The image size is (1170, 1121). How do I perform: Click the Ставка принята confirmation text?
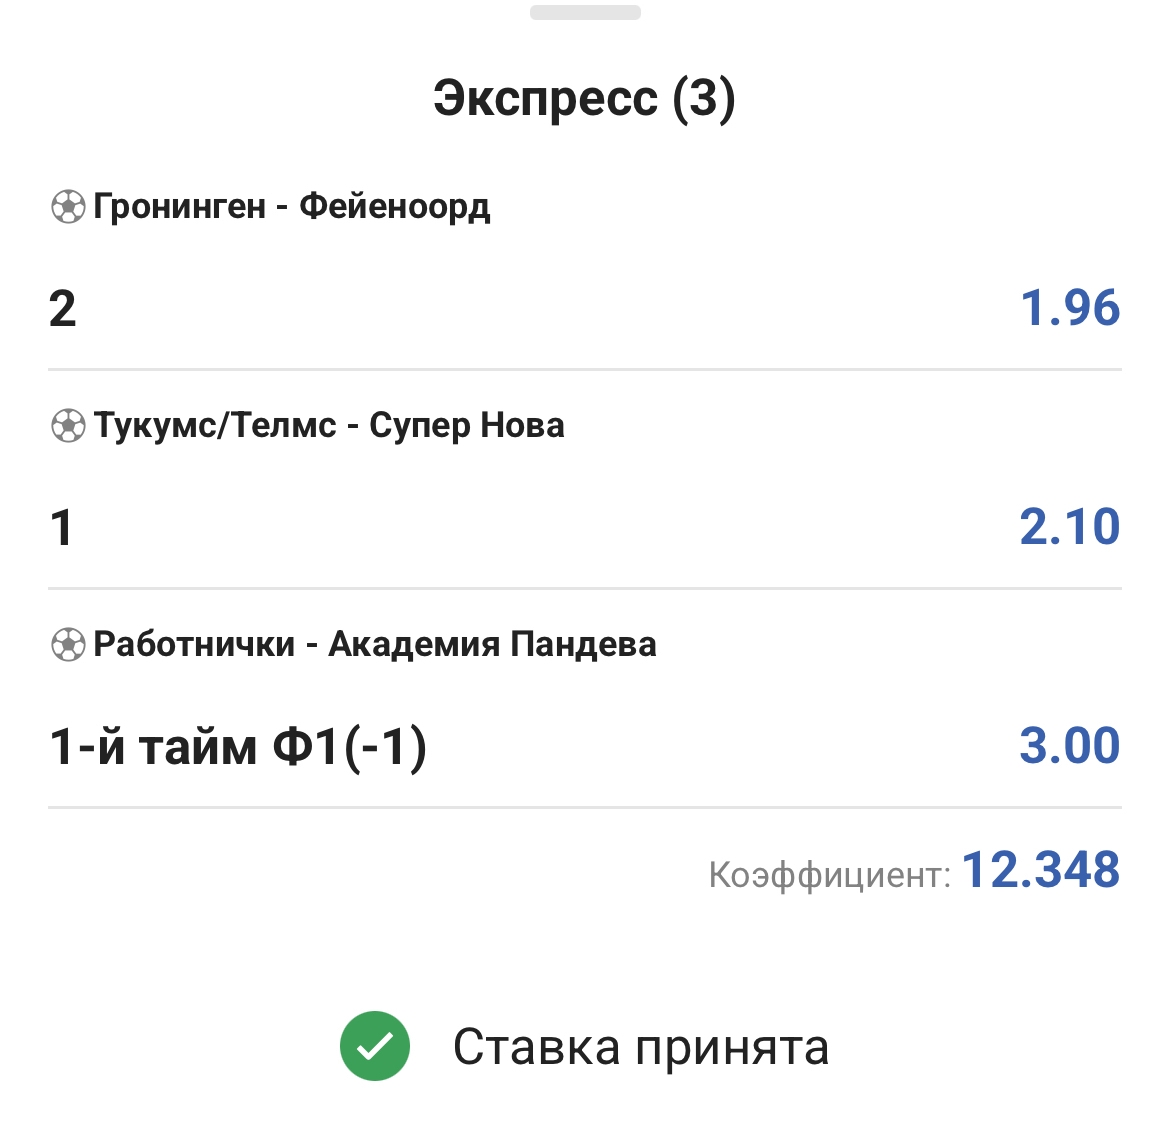click(640, 1048)
